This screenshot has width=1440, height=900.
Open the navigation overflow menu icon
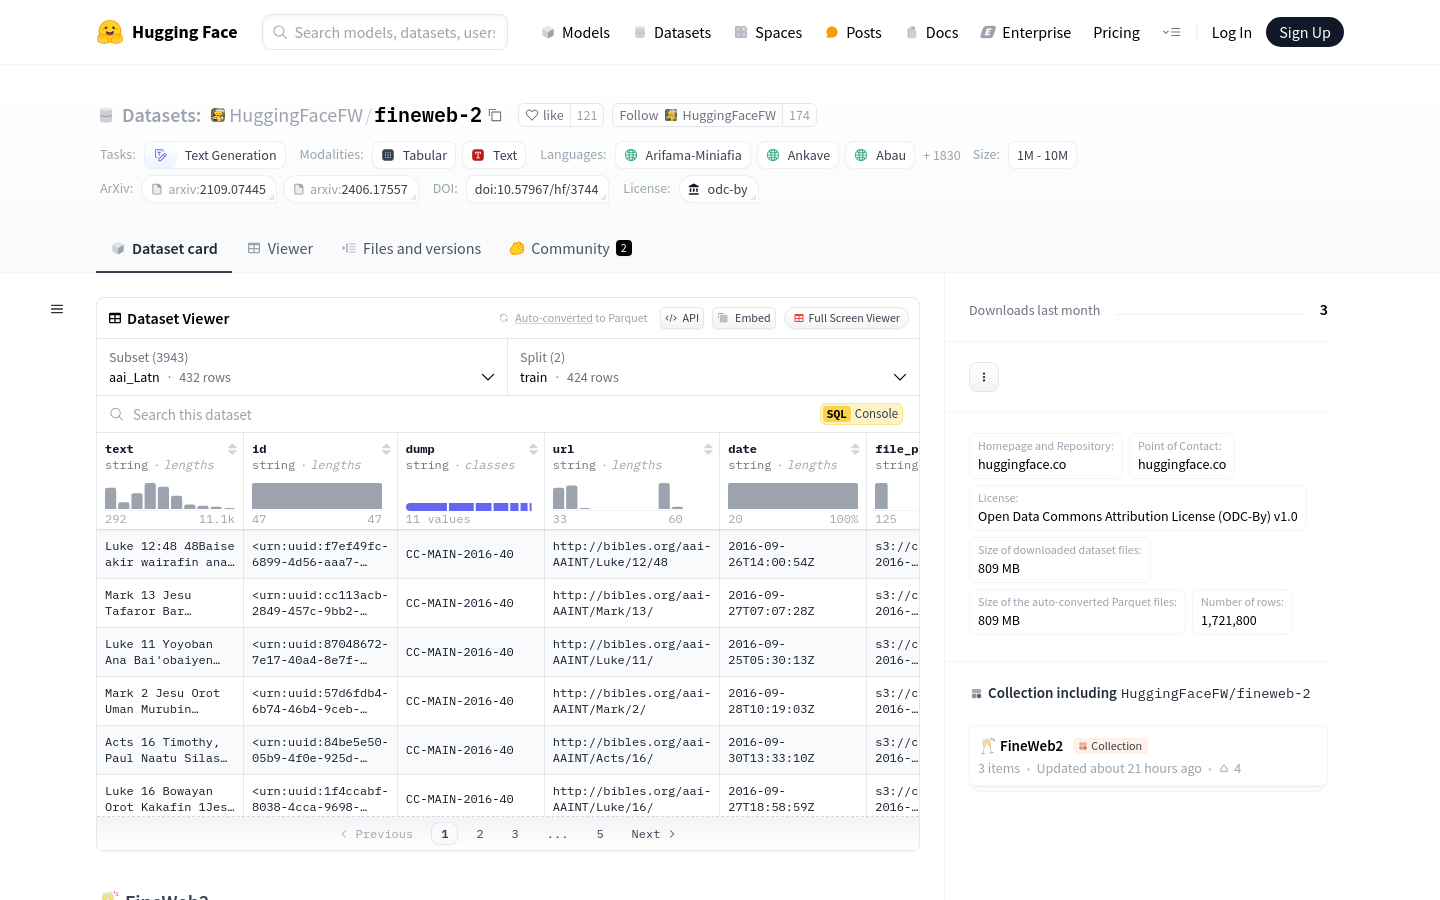click(x=1171, y=32)
